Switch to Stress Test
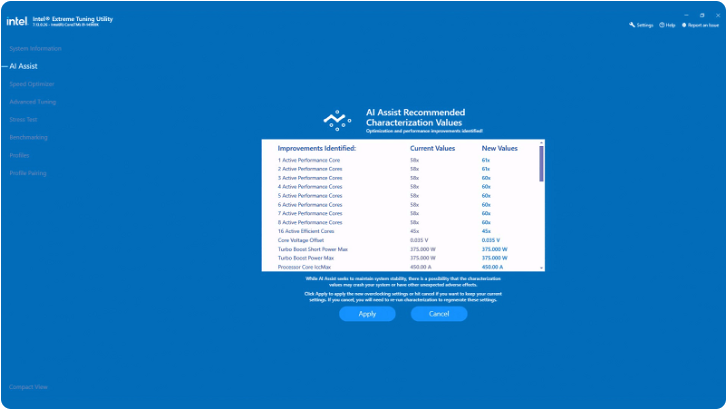This screenshot has width=726, height=409. coord(23,120)
